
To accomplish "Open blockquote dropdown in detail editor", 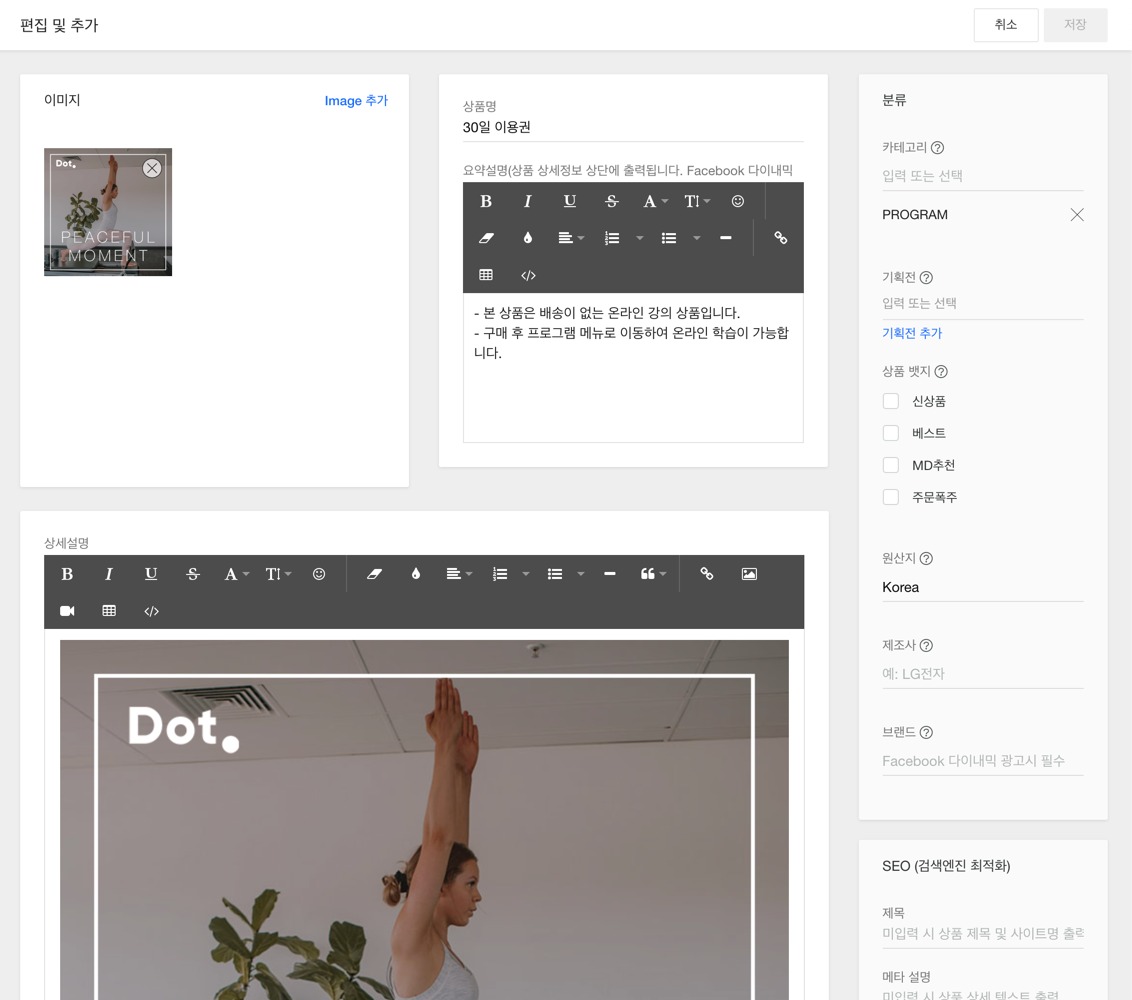I will [653, 574].
